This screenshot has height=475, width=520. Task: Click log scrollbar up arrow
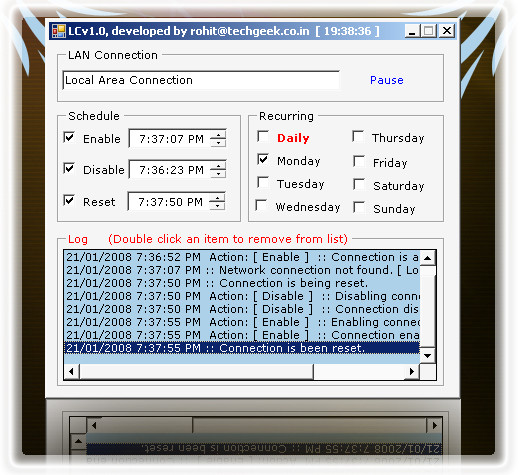pyautogui.click(x=428, y=258)
